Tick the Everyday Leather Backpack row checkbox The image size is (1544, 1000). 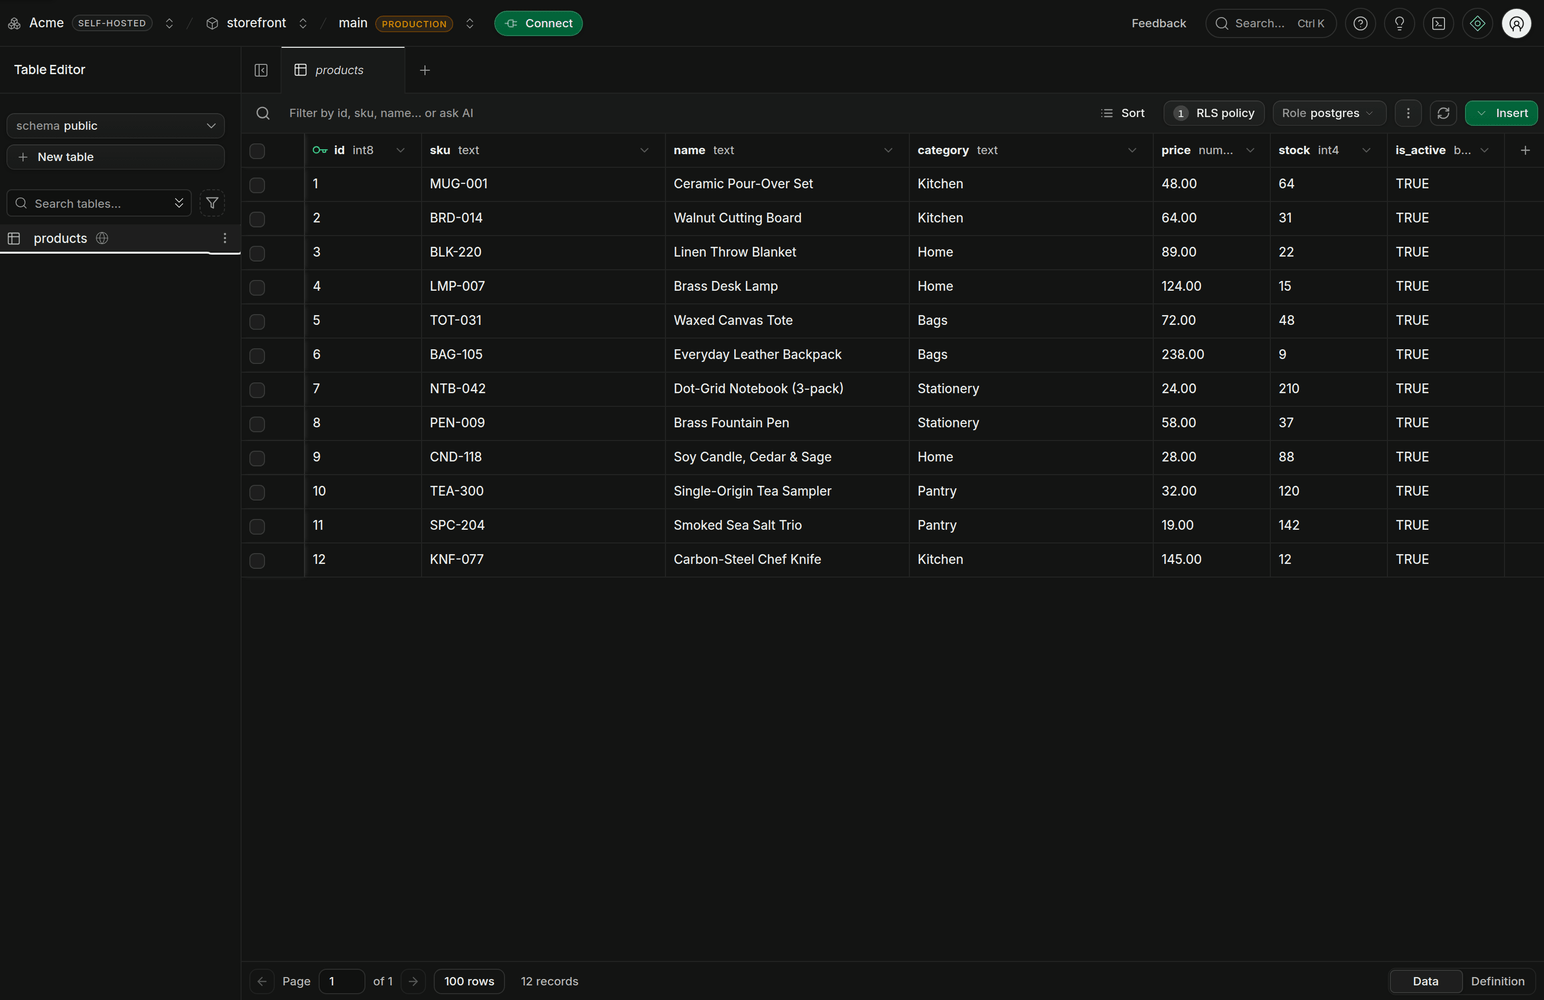[x=257, y=356]
